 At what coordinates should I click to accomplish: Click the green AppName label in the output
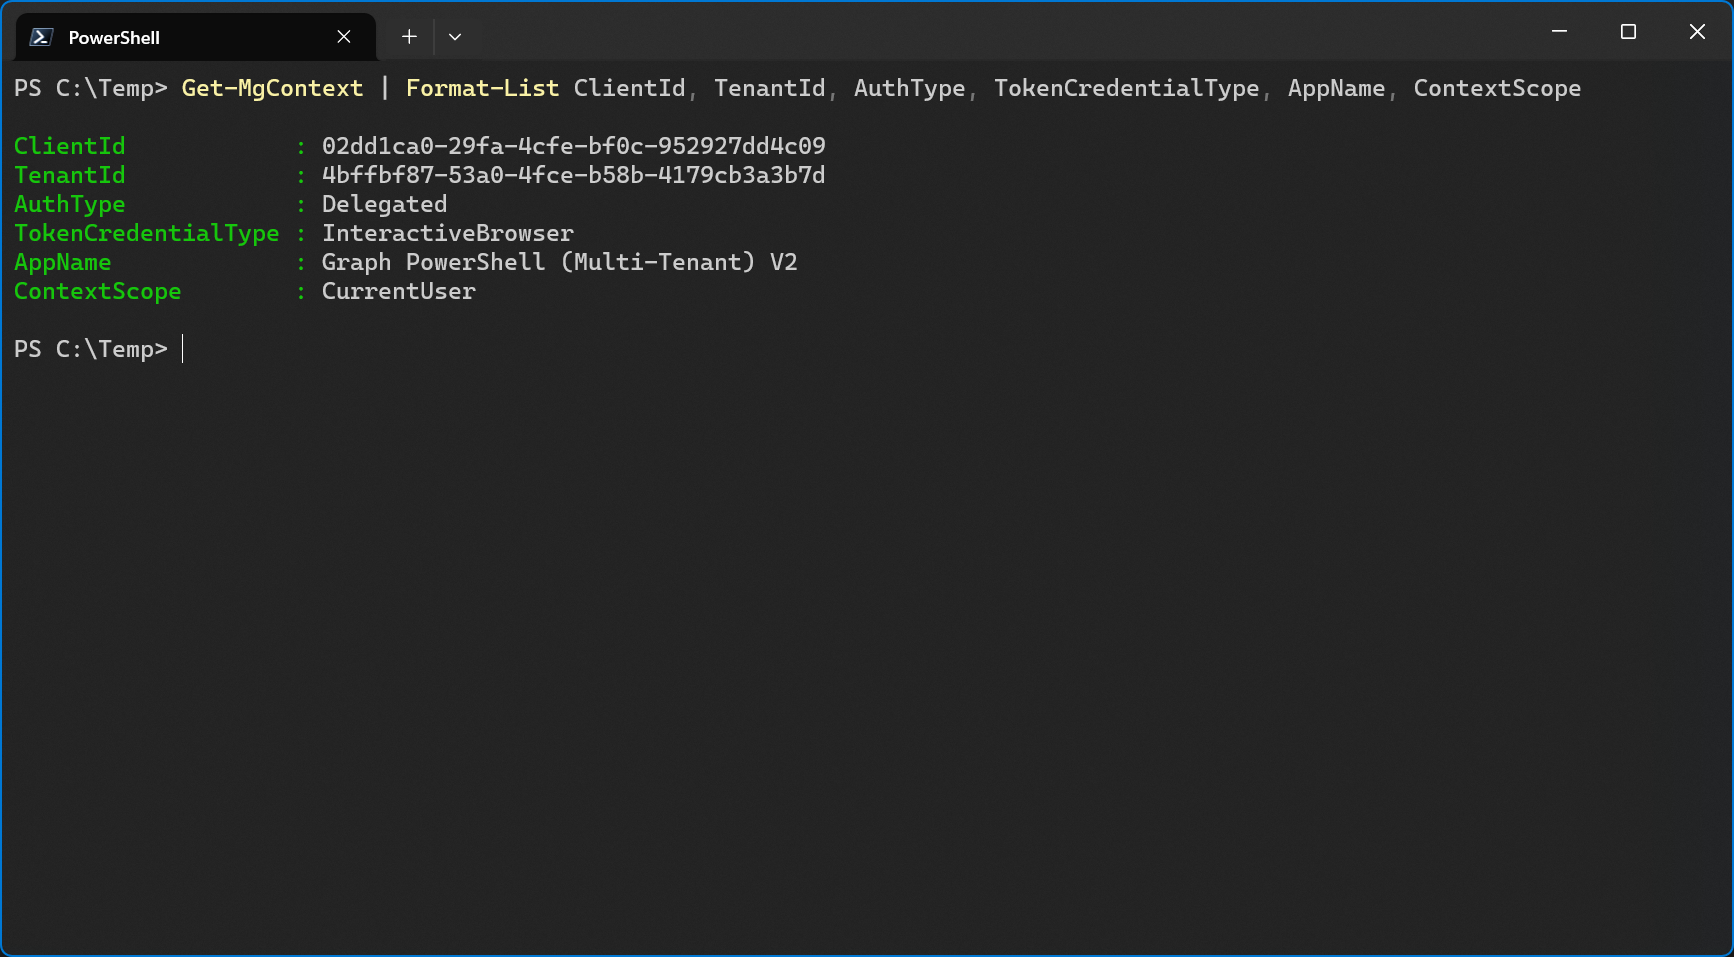pos(63,262)
